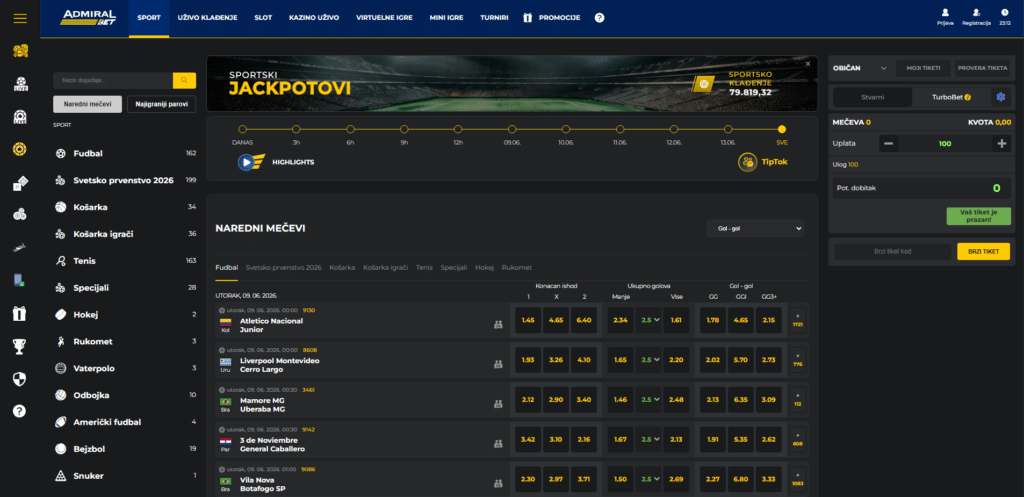The image size is (1024, 497).
Task: Click the yellow BRZI TIKET button
Action: [984, 251]
